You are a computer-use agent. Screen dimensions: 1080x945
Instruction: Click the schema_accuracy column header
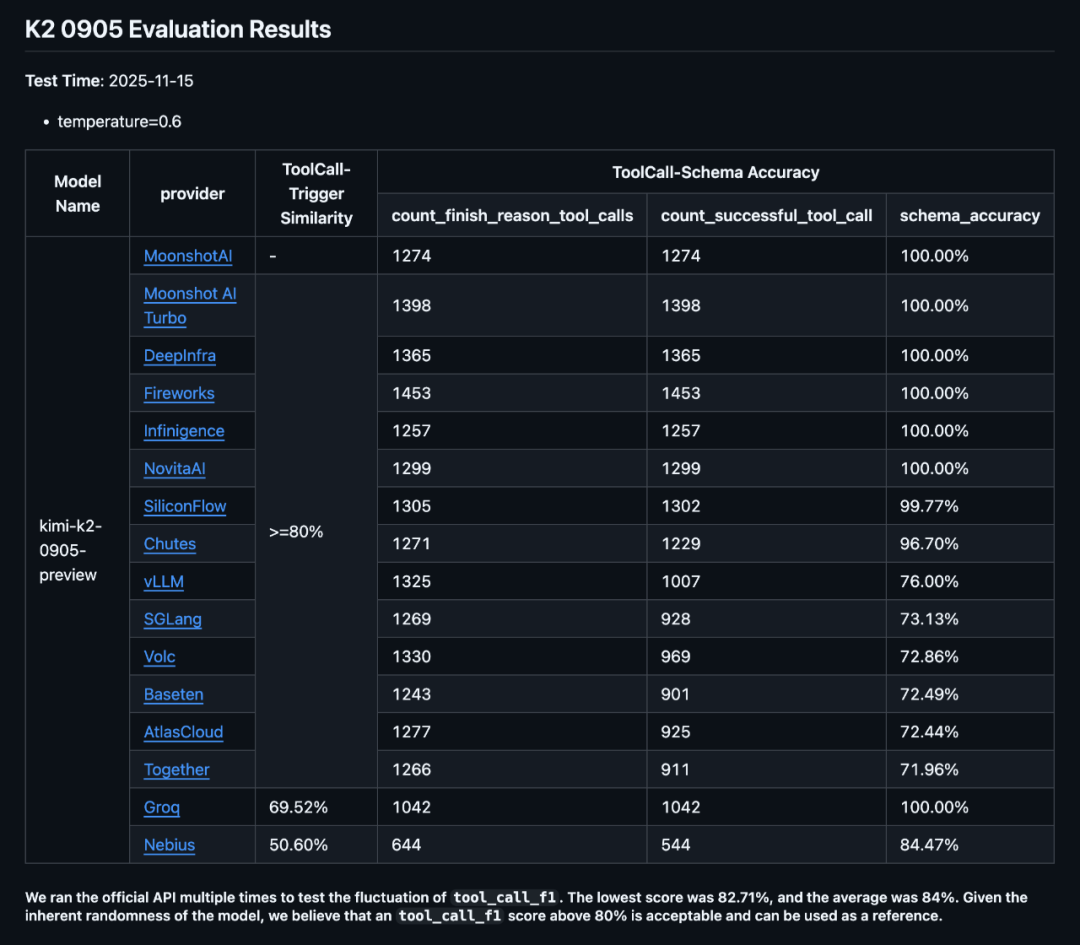(969, 215)
